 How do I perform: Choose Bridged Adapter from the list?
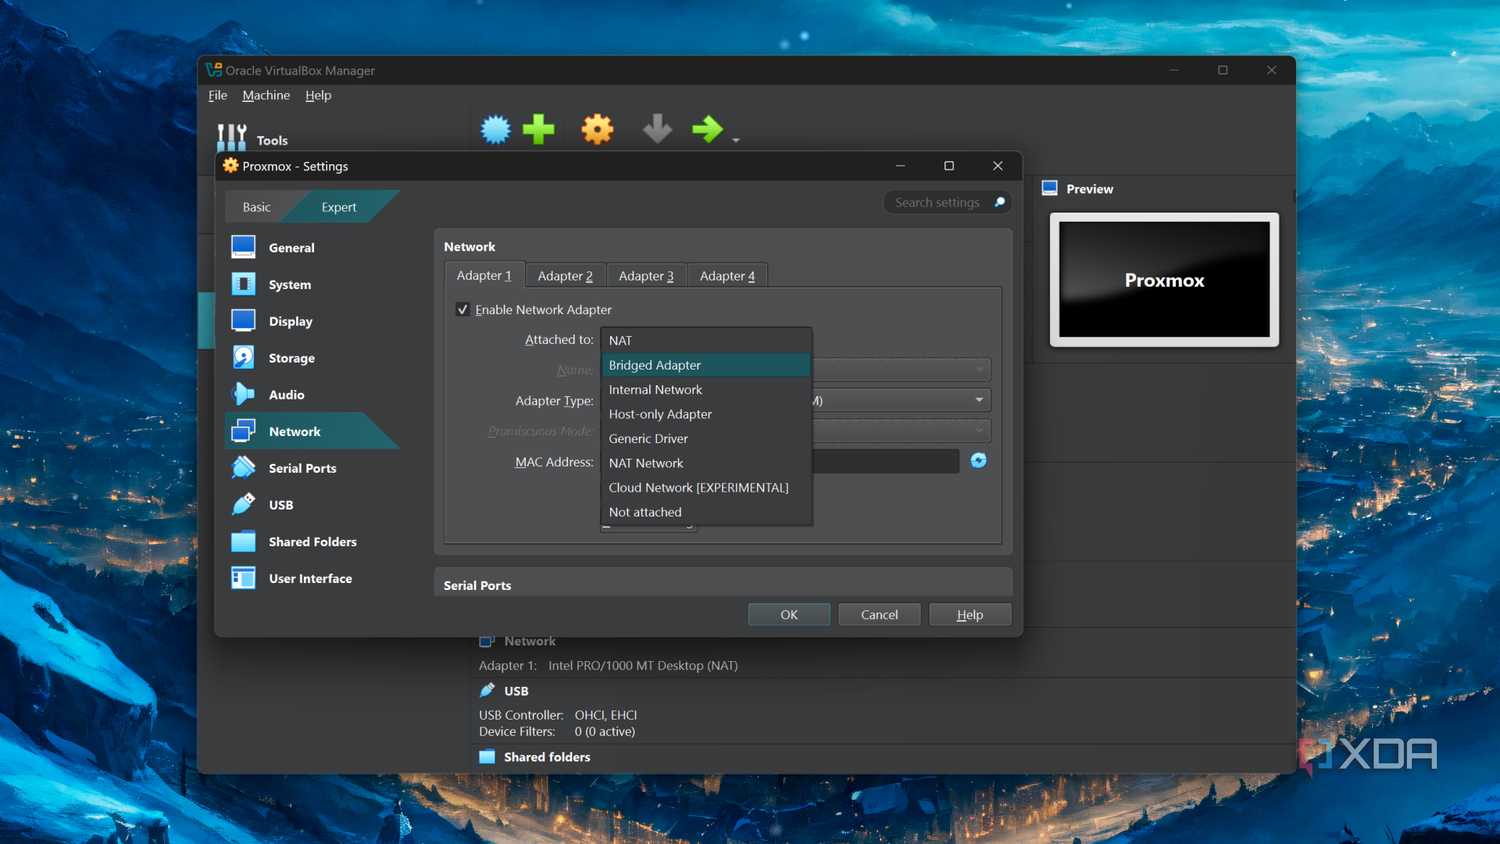tap(706, 365)
